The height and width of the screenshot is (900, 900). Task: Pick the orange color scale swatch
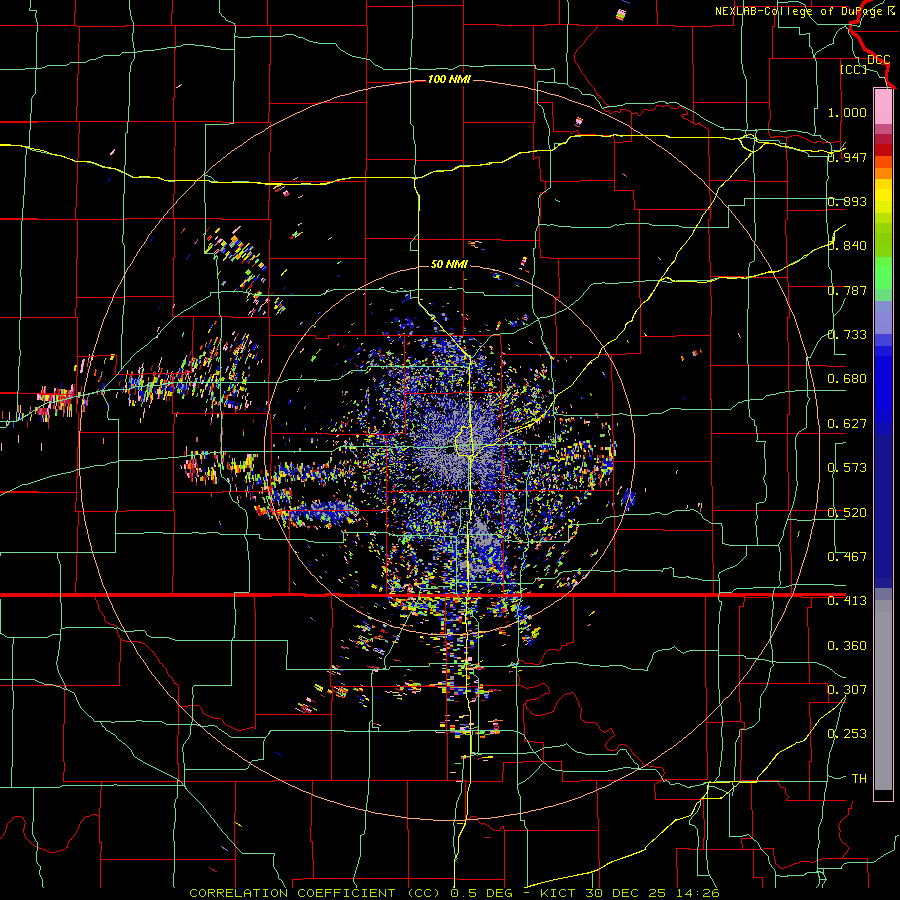tap(883, 173)
